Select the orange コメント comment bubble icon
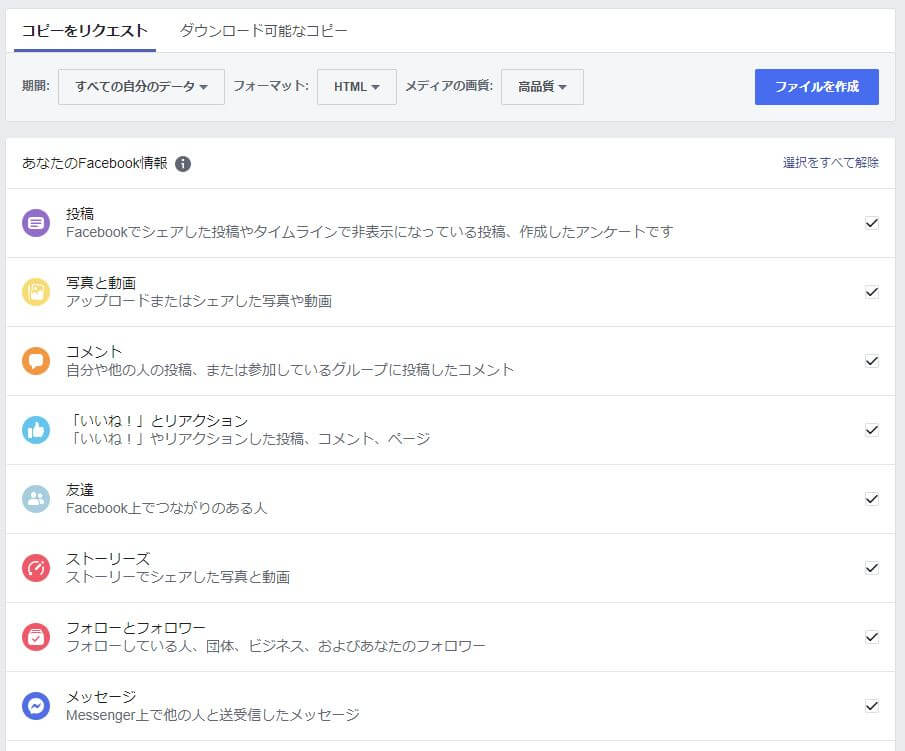This screenshot has width=905, height=751. click(37, 360)
